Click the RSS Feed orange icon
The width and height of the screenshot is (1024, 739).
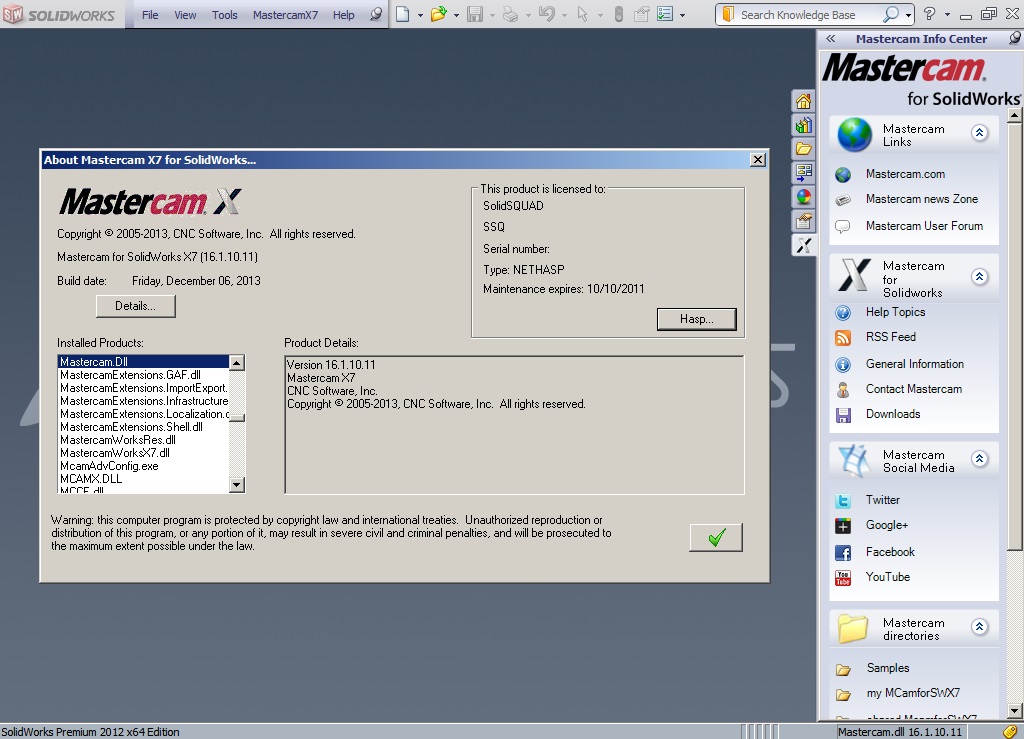click(x=843, y=338)
